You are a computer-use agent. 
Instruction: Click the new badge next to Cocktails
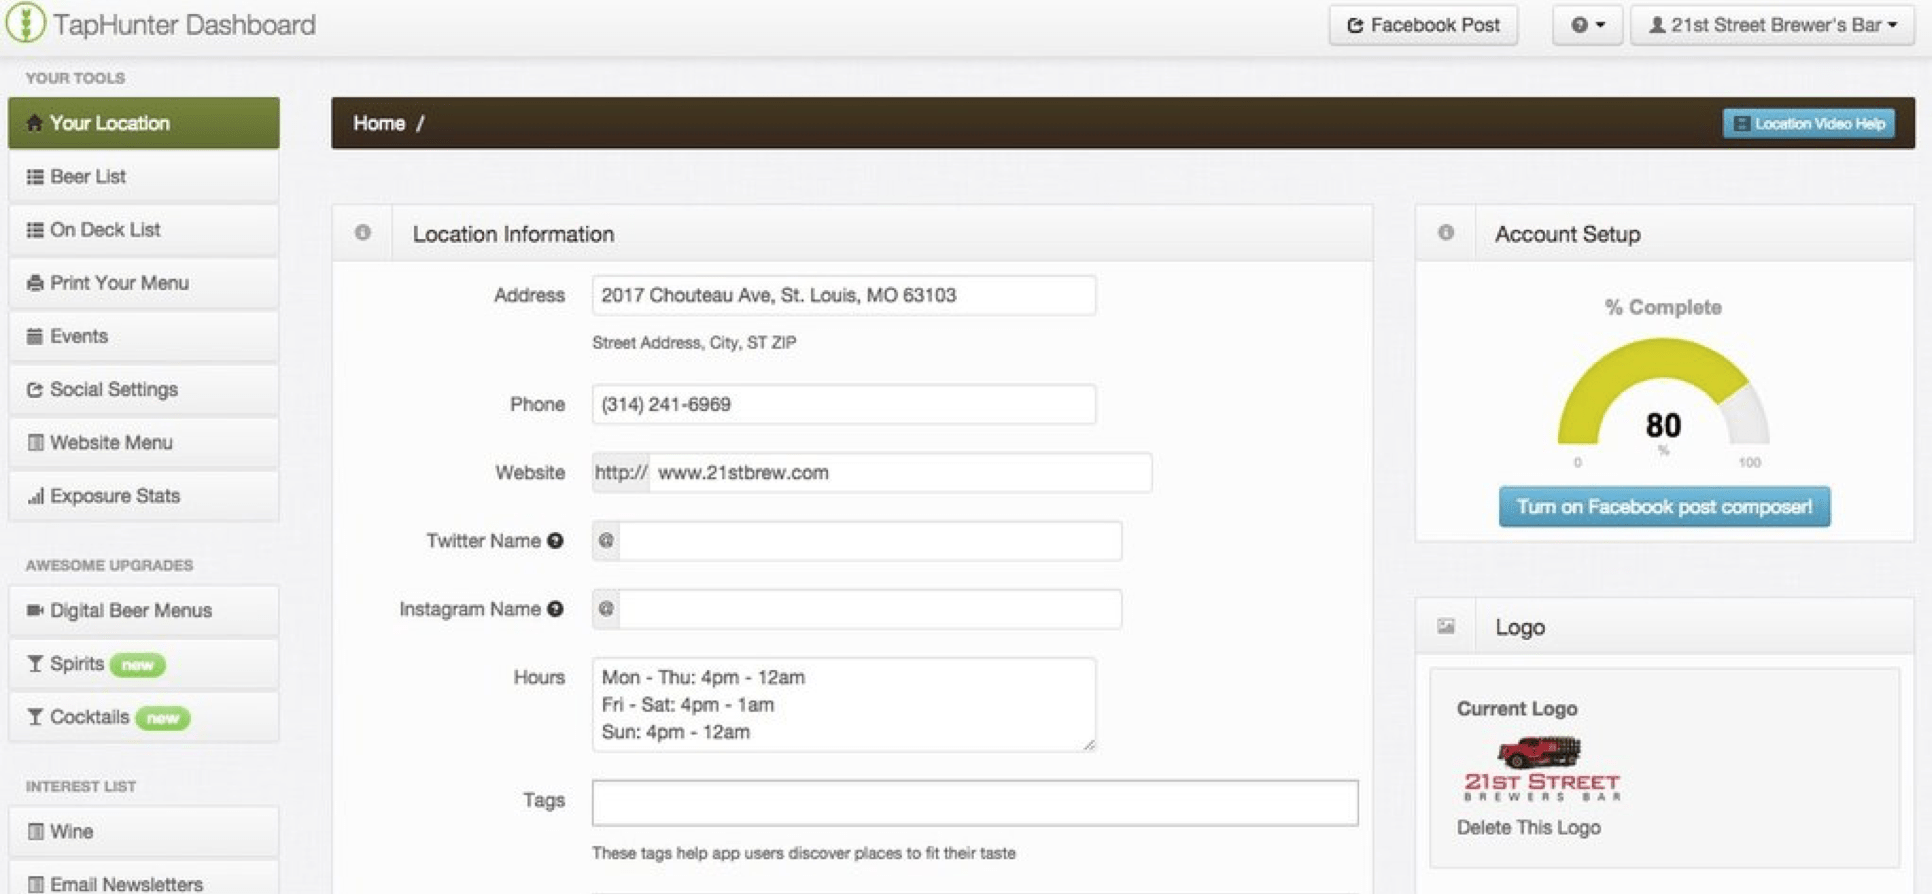click(x=163, y=717)
